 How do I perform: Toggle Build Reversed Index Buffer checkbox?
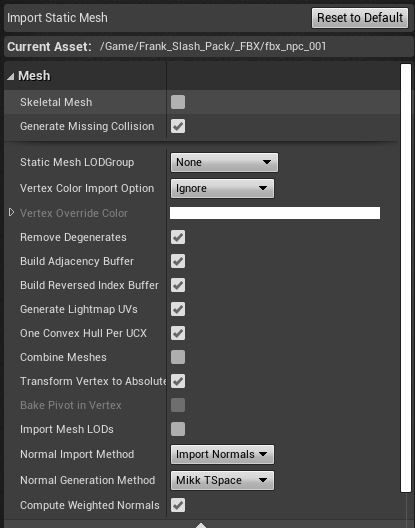click(178, 285)
